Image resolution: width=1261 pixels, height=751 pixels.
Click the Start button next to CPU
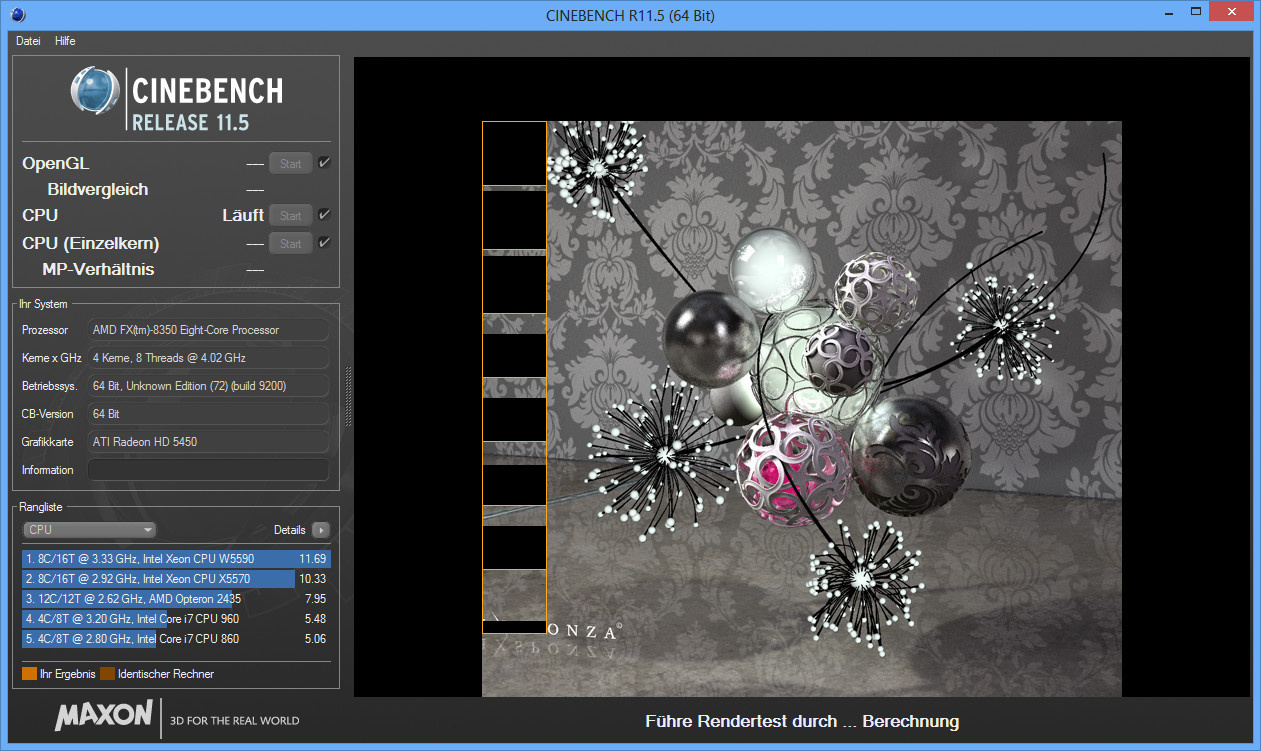[x=290, y=215]
